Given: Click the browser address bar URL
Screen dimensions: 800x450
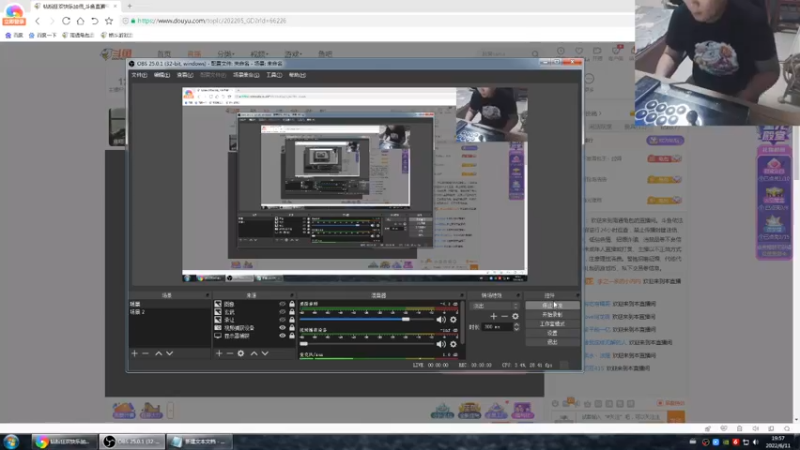Looking at the screenshot, I should 212,21.
